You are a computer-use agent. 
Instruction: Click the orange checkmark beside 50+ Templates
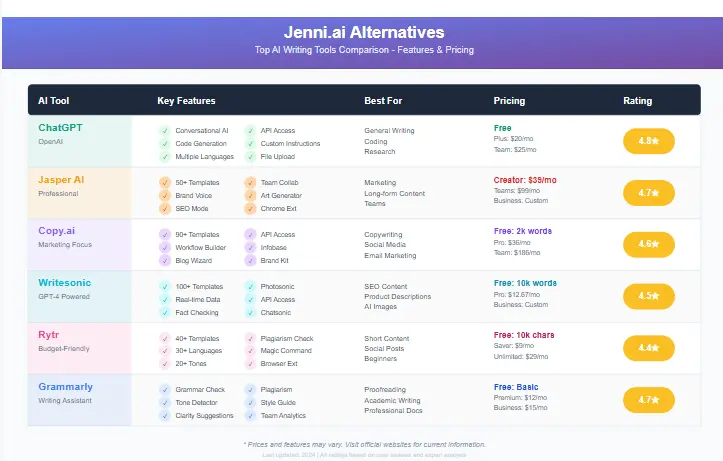pyautogui.click(x=165, y=183)
